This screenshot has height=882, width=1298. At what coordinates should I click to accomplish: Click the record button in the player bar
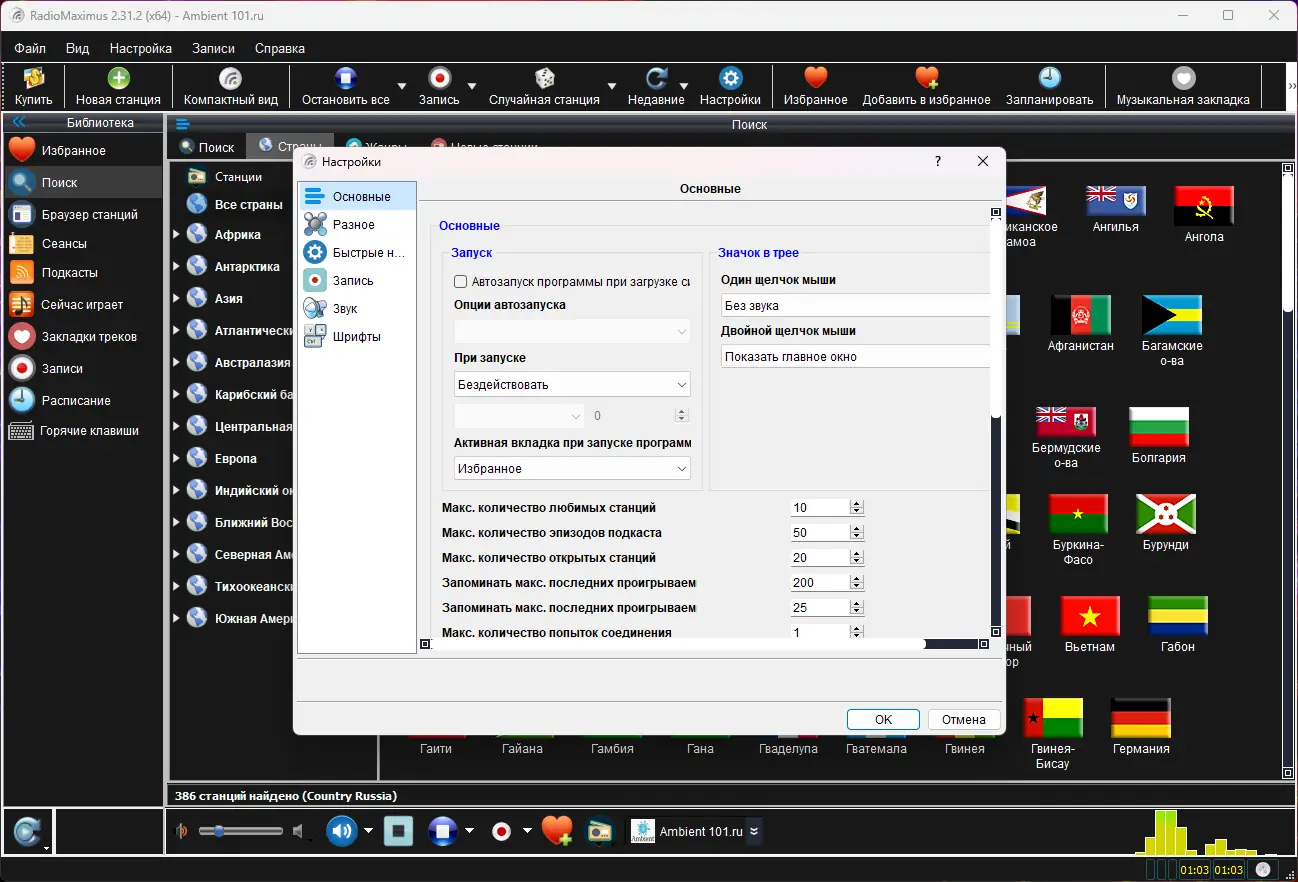pyautogui.click(x=501, y=831)
